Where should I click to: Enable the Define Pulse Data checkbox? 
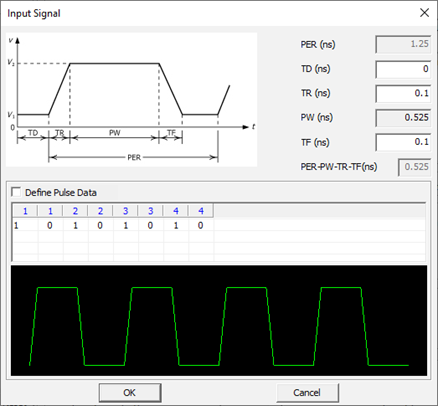[x=16, y=192]
